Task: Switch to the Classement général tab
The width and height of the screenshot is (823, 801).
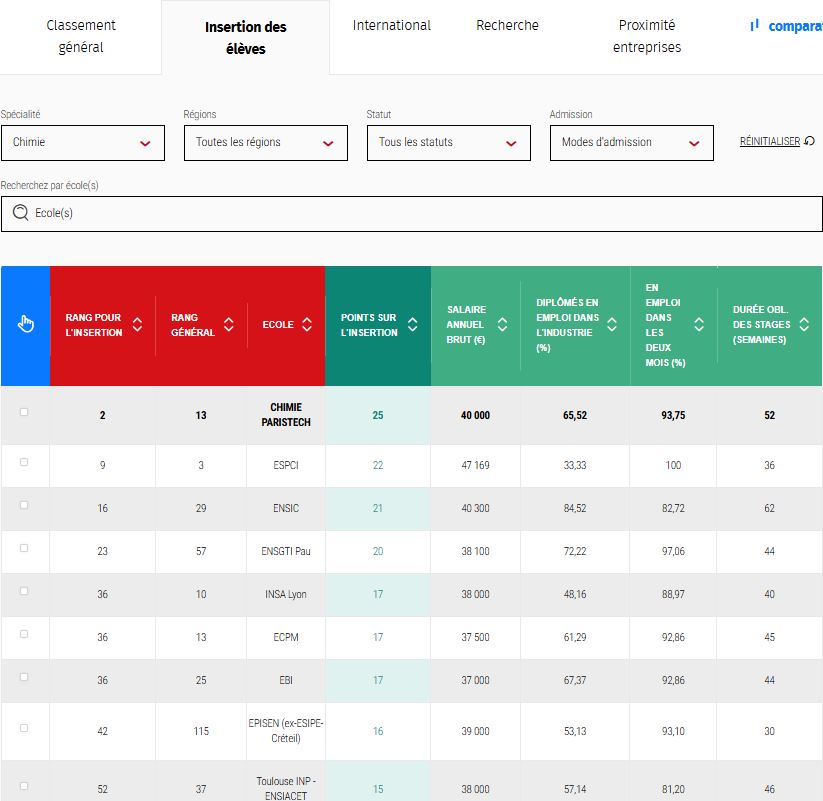Action: 81,37
